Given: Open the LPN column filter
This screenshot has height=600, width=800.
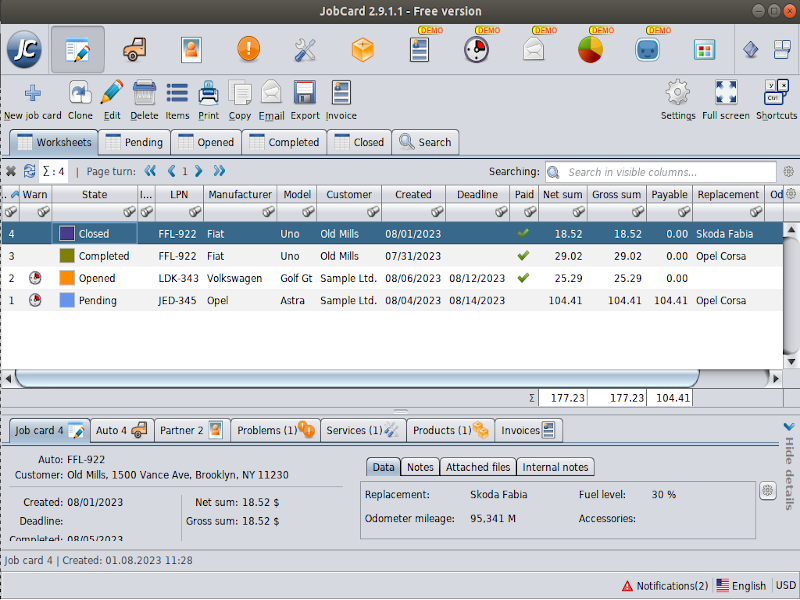Looking at the screenshot, I should tap(195, 211).
